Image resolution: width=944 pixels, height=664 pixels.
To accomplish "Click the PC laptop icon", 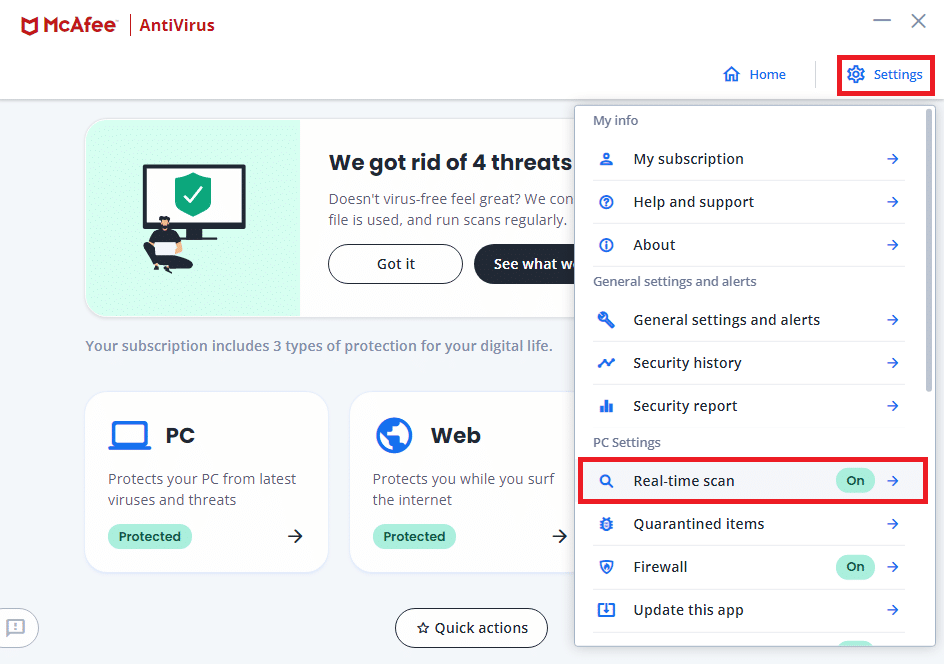I will tap(129, 435).
